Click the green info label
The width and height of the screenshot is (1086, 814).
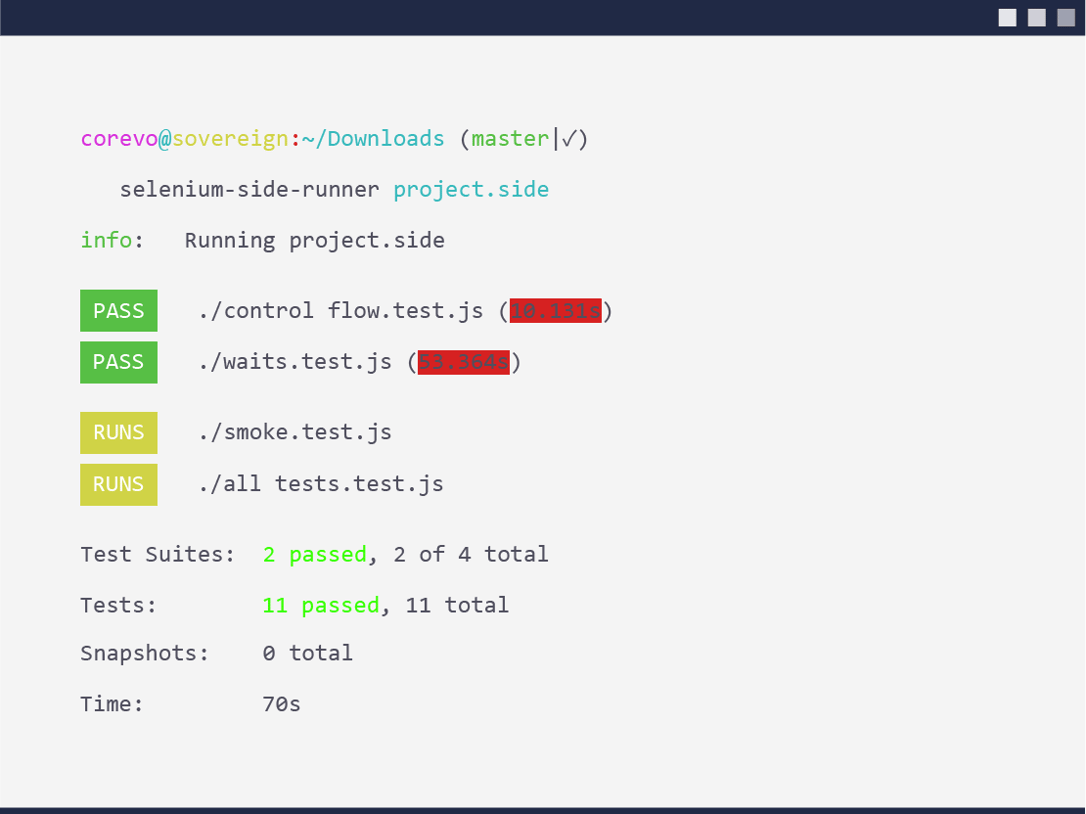[106, 241]
